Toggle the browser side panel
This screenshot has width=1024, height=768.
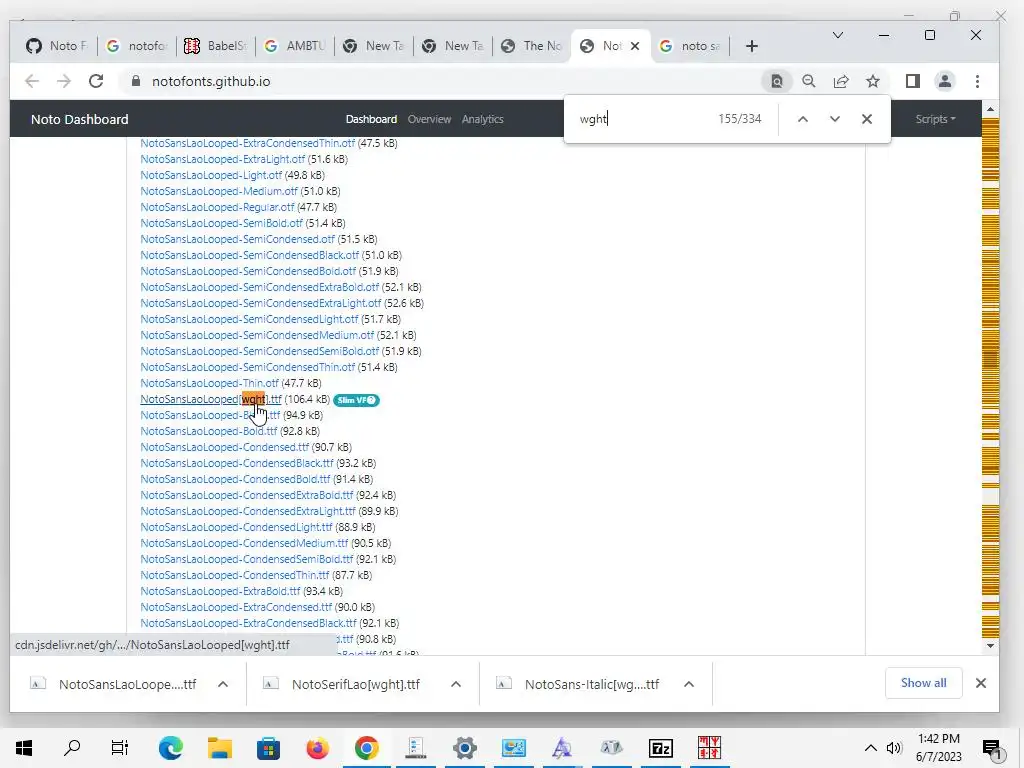tap(912, 81)
